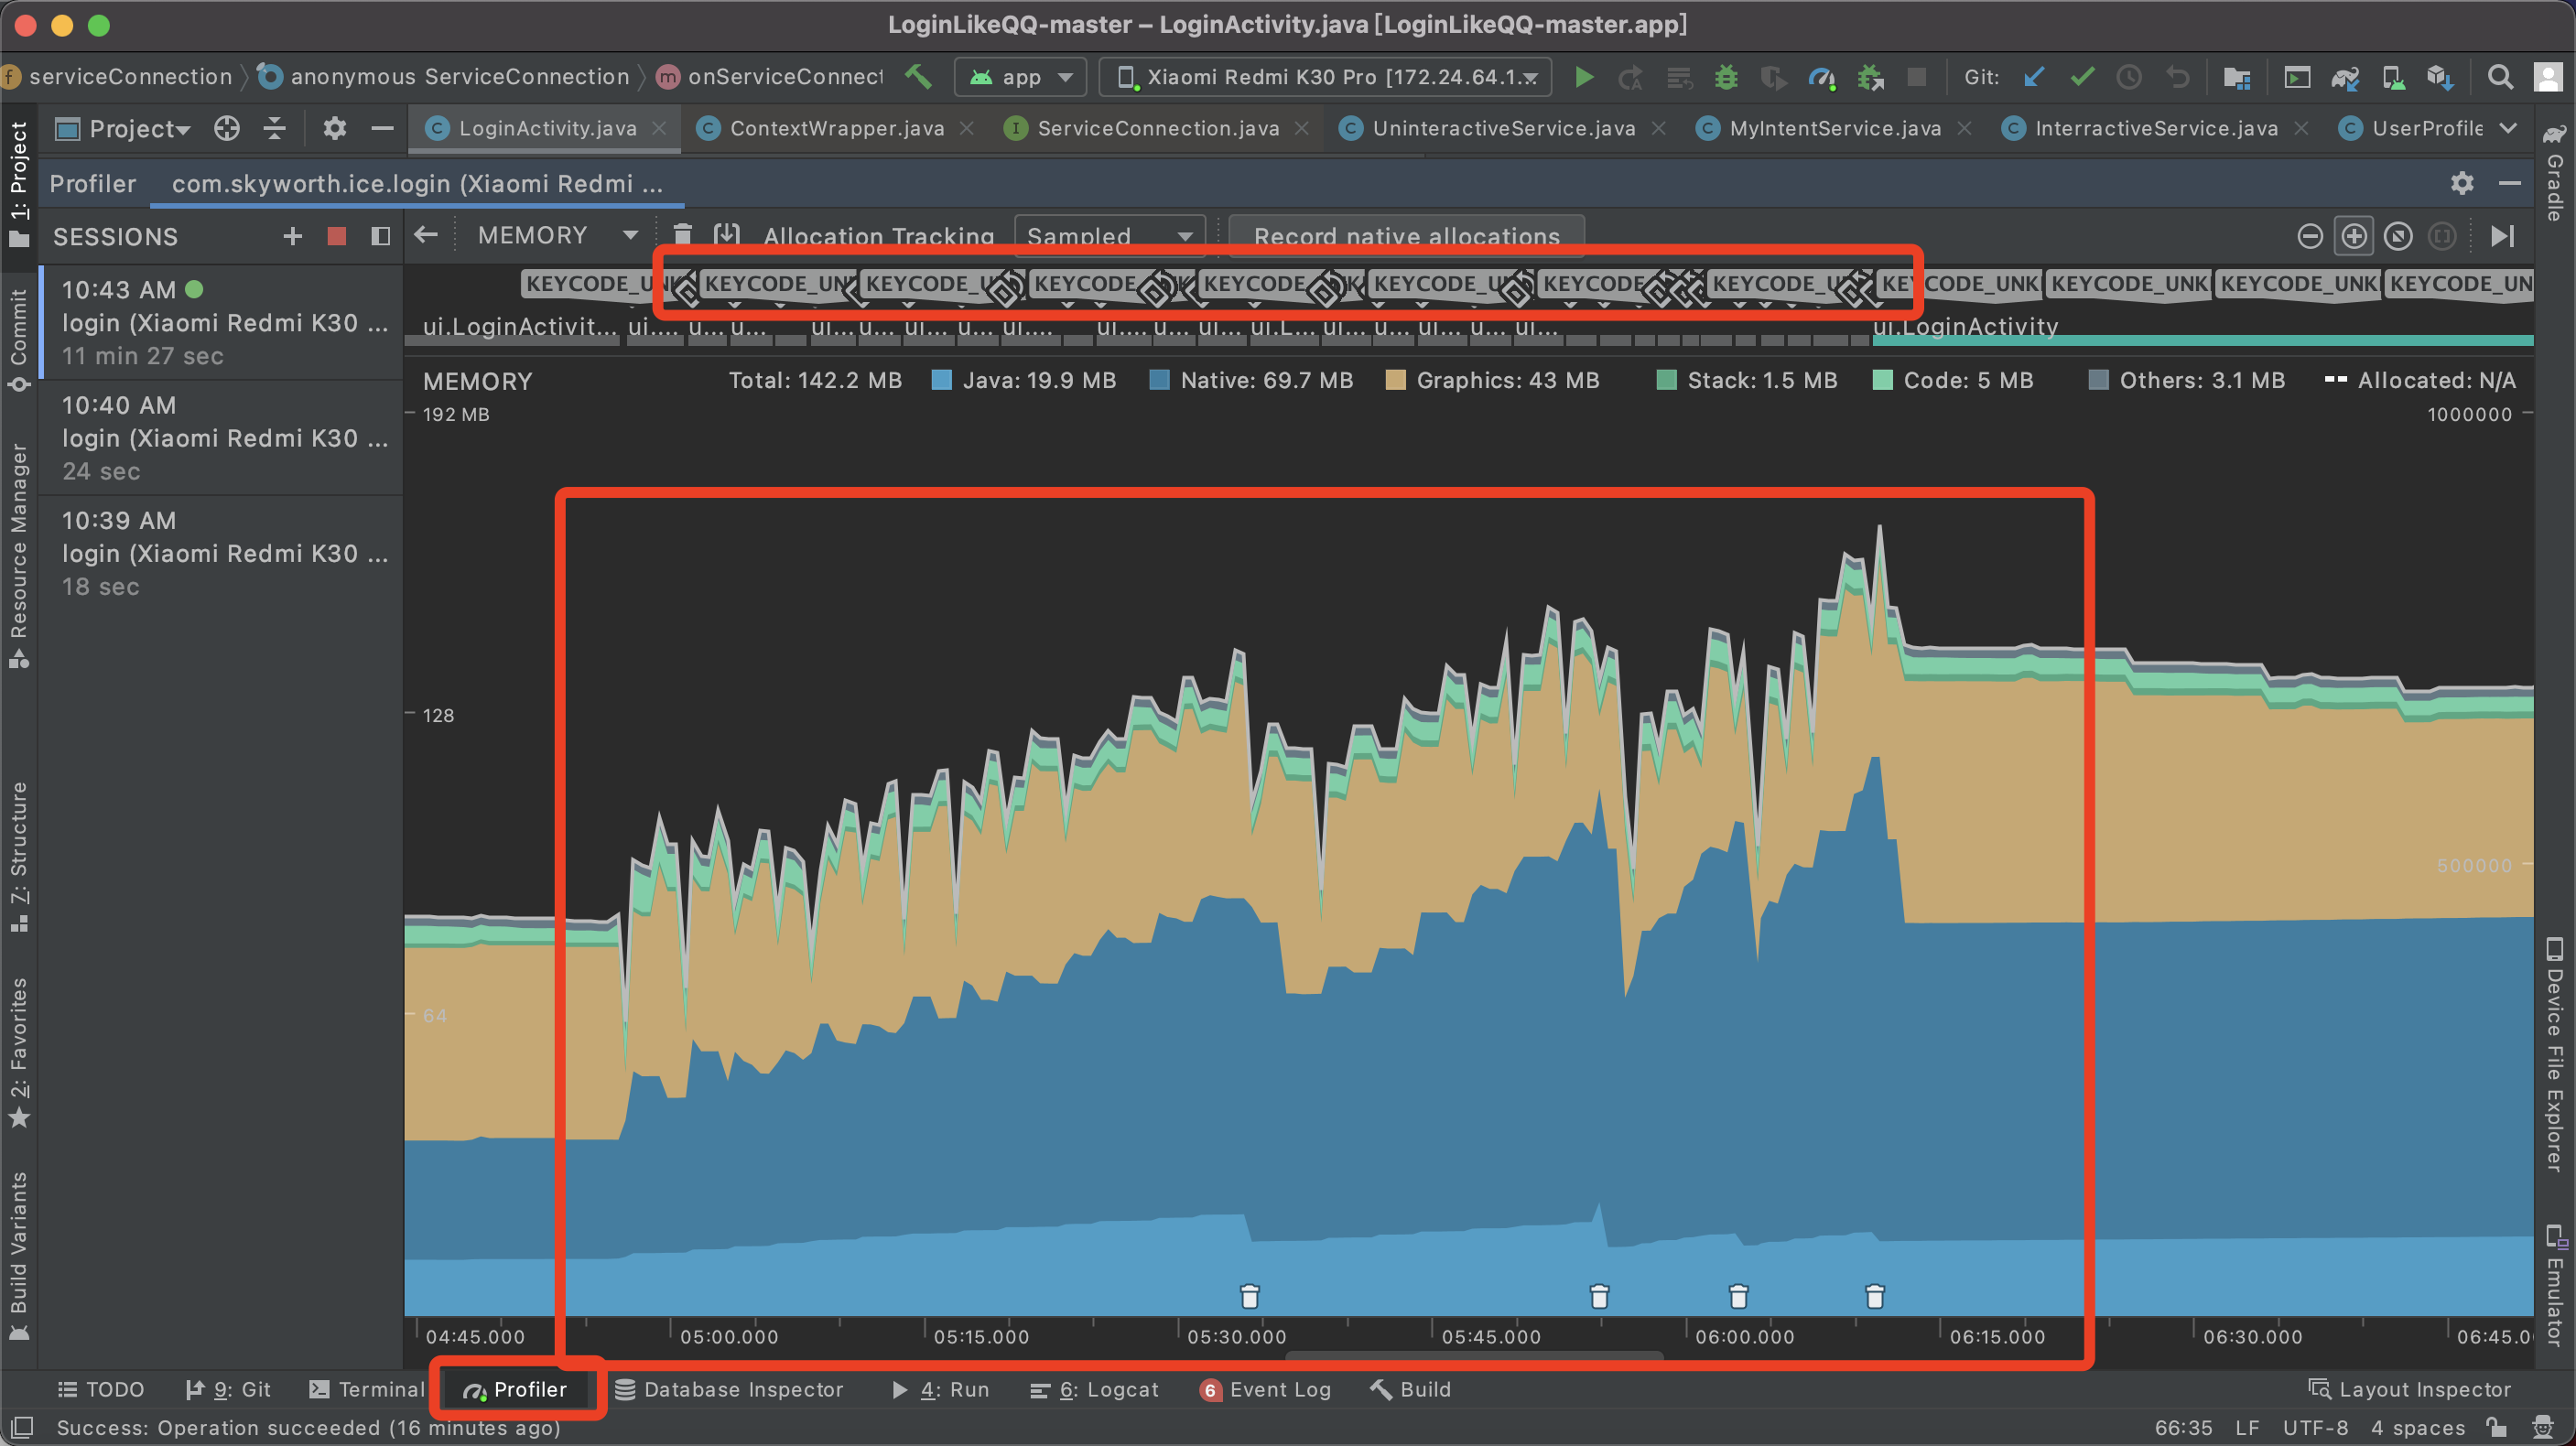
Task: Collapse the sessions sidebar panel
Action: (380, 237)
